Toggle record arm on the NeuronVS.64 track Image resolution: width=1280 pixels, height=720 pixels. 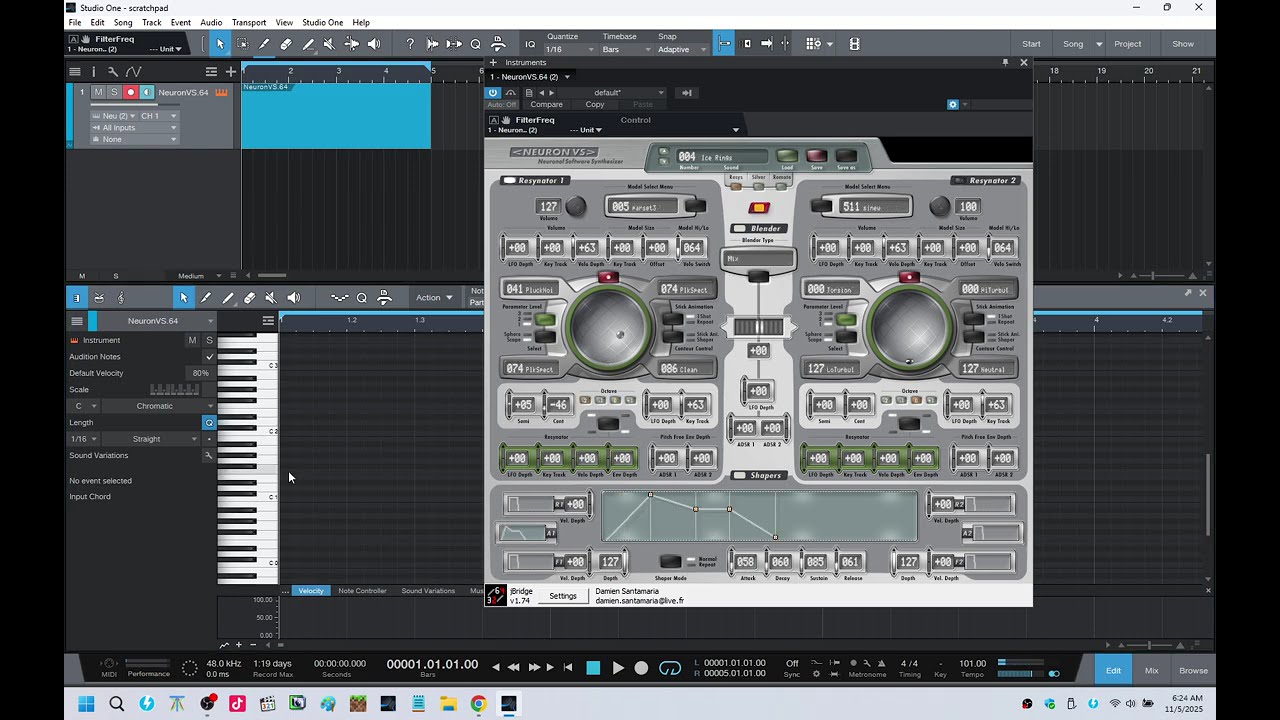coord(130,92)
